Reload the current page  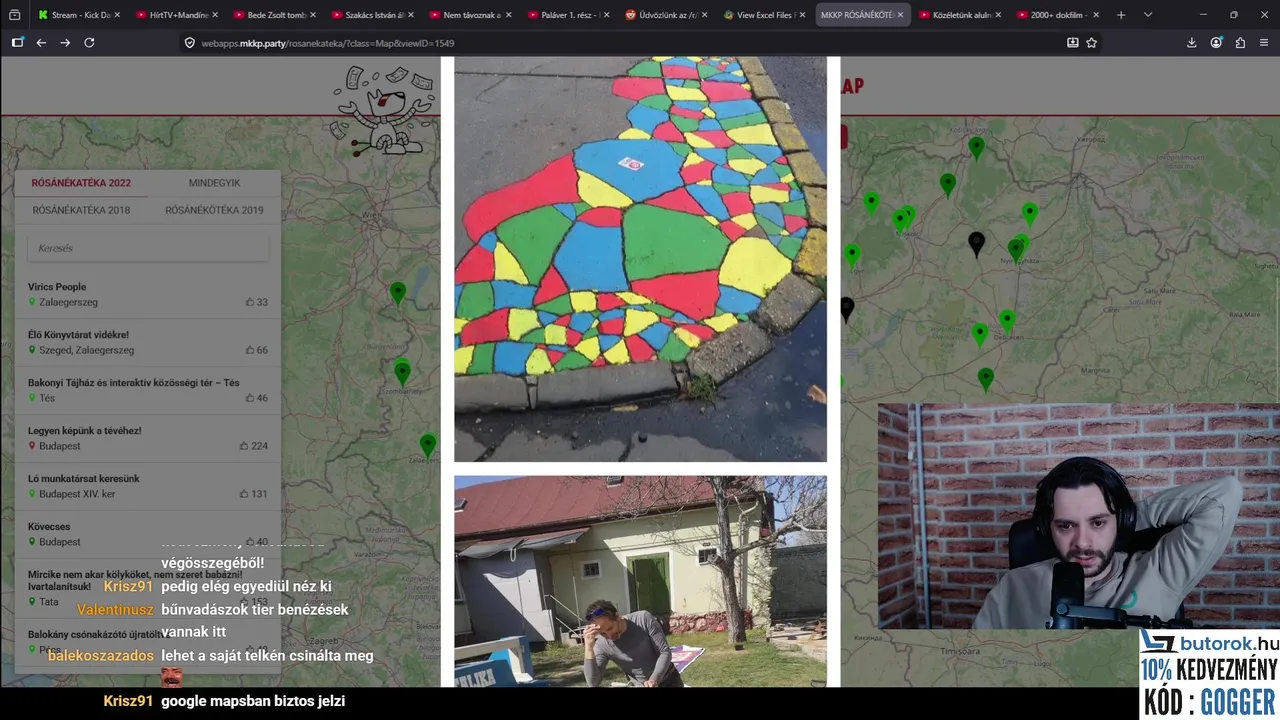click(89, 43)
